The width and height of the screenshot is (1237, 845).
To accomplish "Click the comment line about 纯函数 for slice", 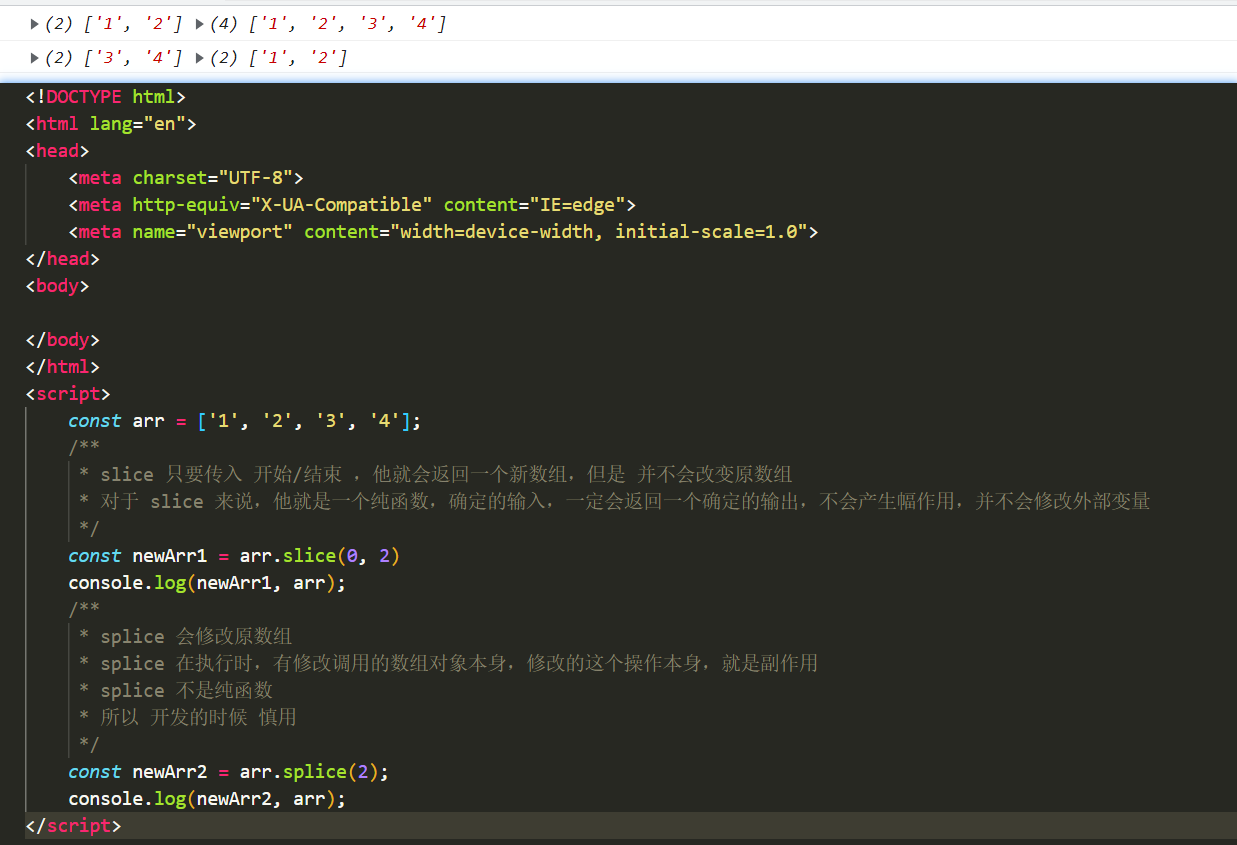I will [614, 502].
